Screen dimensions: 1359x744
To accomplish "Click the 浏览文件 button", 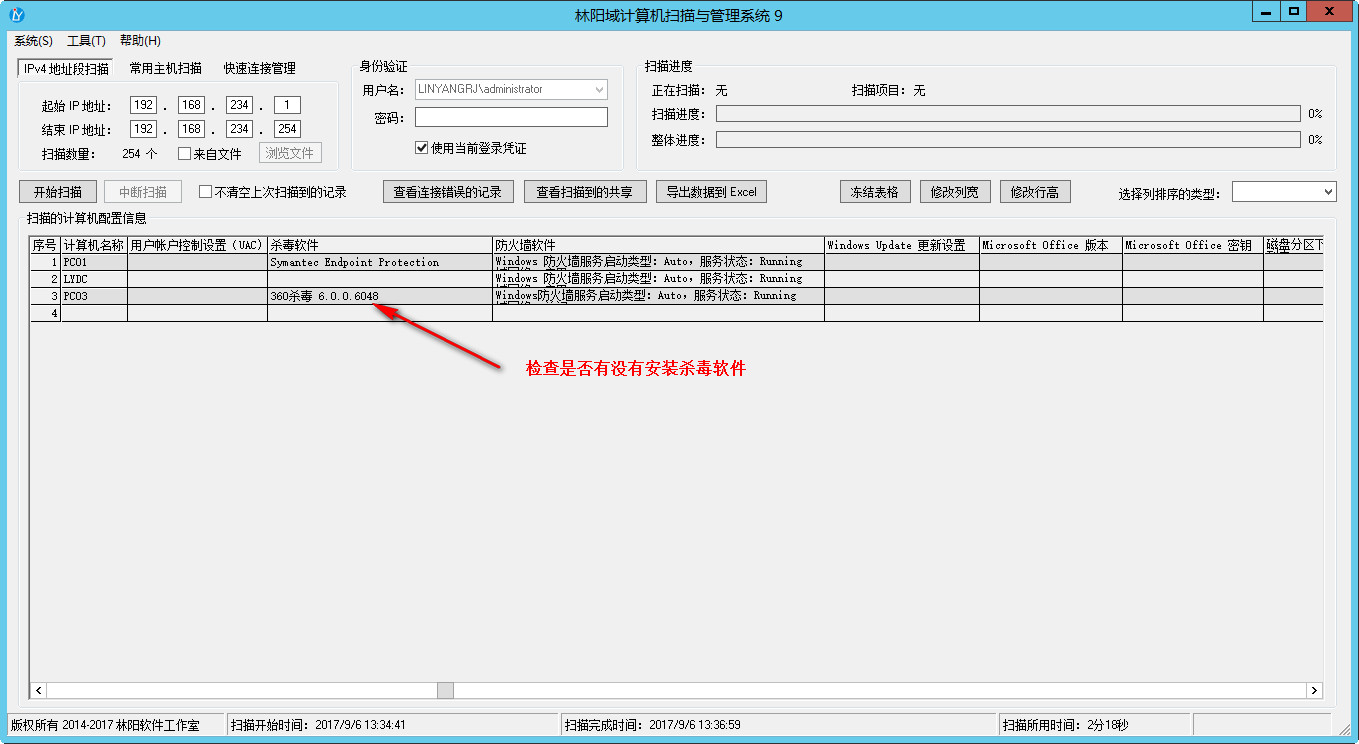I will pos(290,153).
